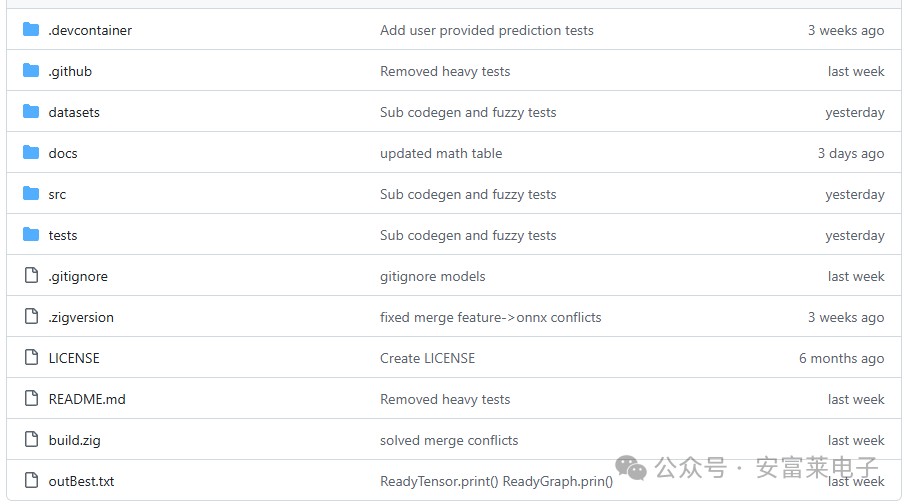Viewport: 907px width, 503px height.
Task: Open .github commit 'Removed heavy tests'
Action: (x=445, y=72)
